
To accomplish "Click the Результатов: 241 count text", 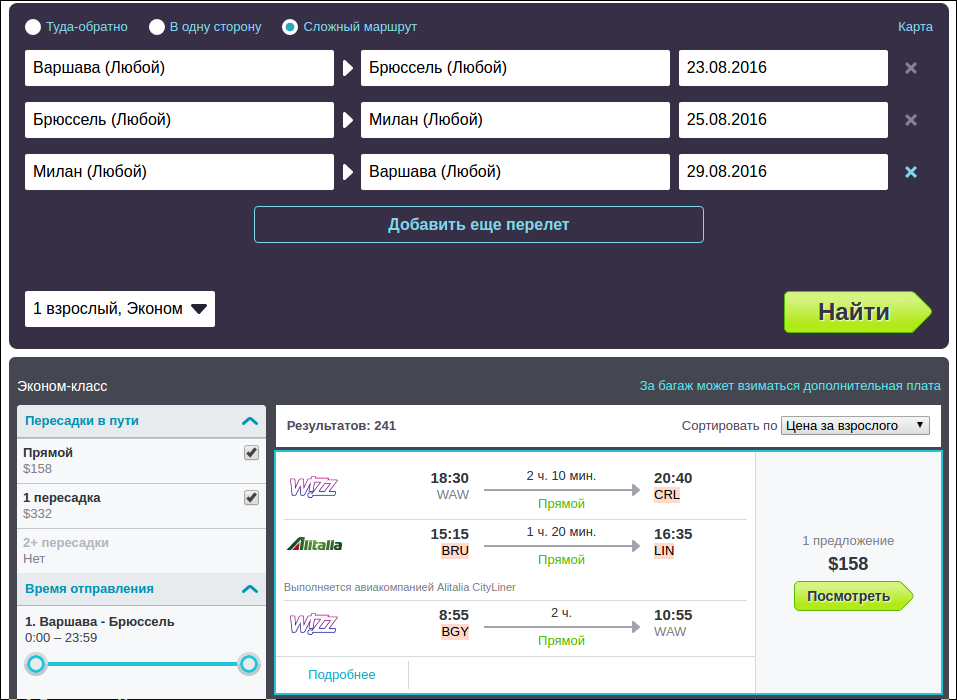I will click(x=341, y=425).
